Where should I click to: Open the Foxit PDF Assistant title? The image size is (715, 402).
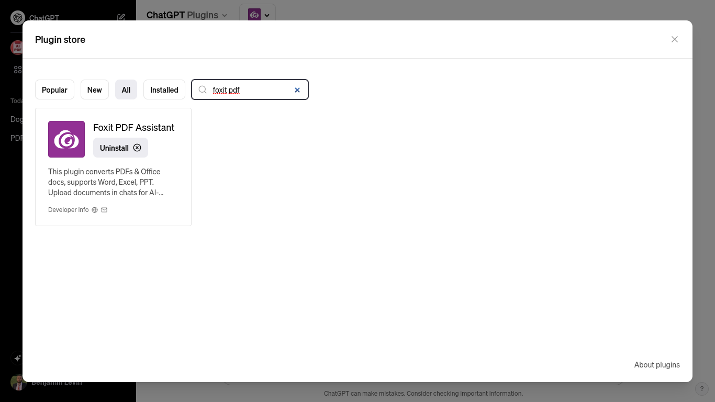[x=134, y=128]
